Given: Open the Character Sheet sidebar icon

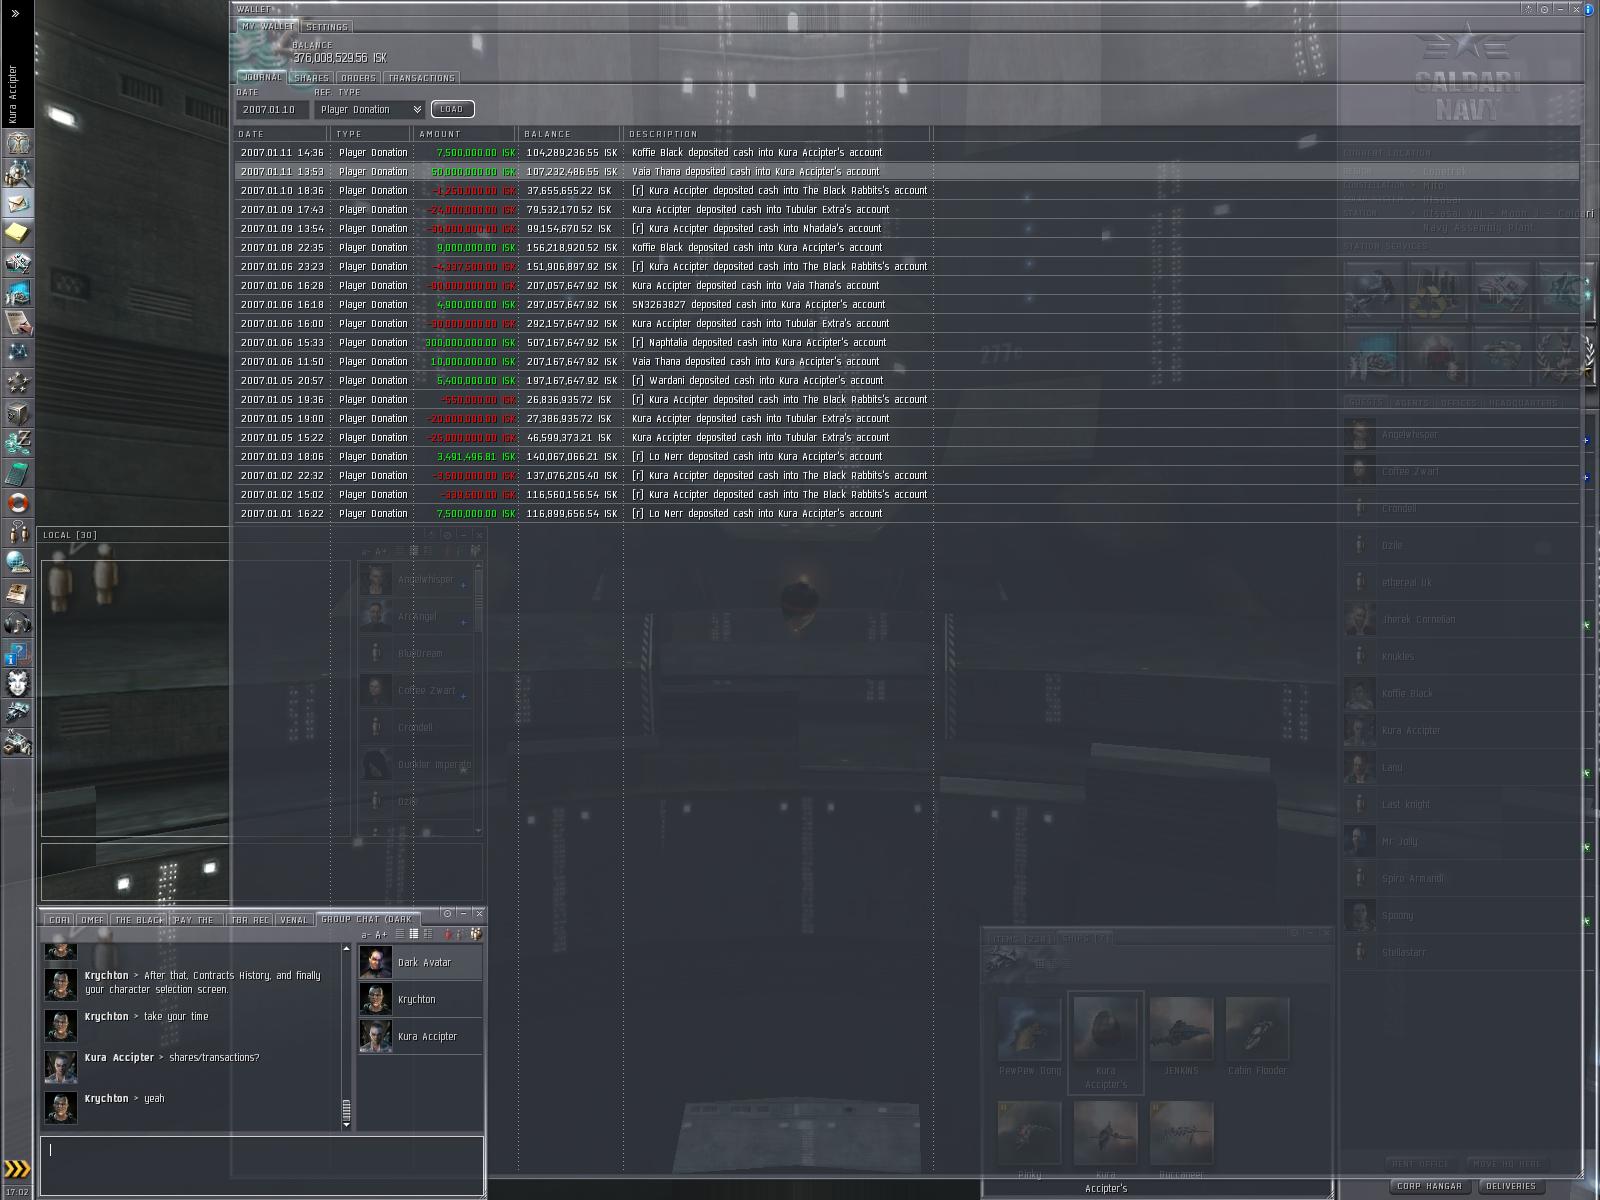Looking at the screenshot, I should tap(17, 142).
